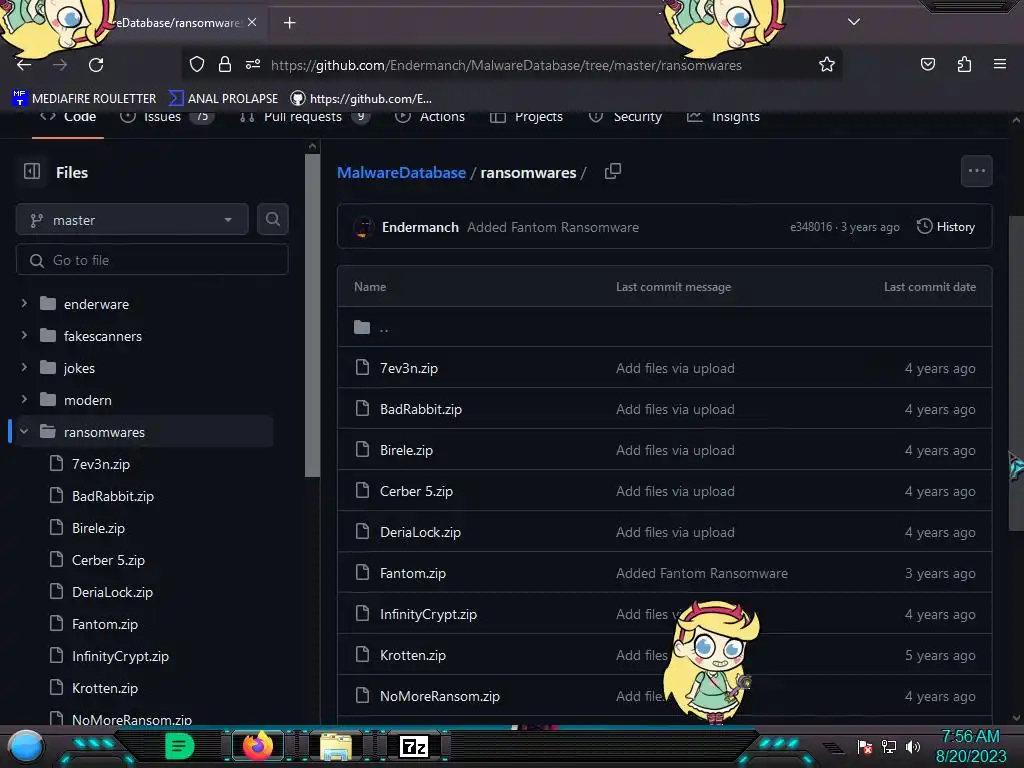This screenshot has width=1024, height=768.
Task: List all tabs dropdown arrow
Action: click(854, 22)
